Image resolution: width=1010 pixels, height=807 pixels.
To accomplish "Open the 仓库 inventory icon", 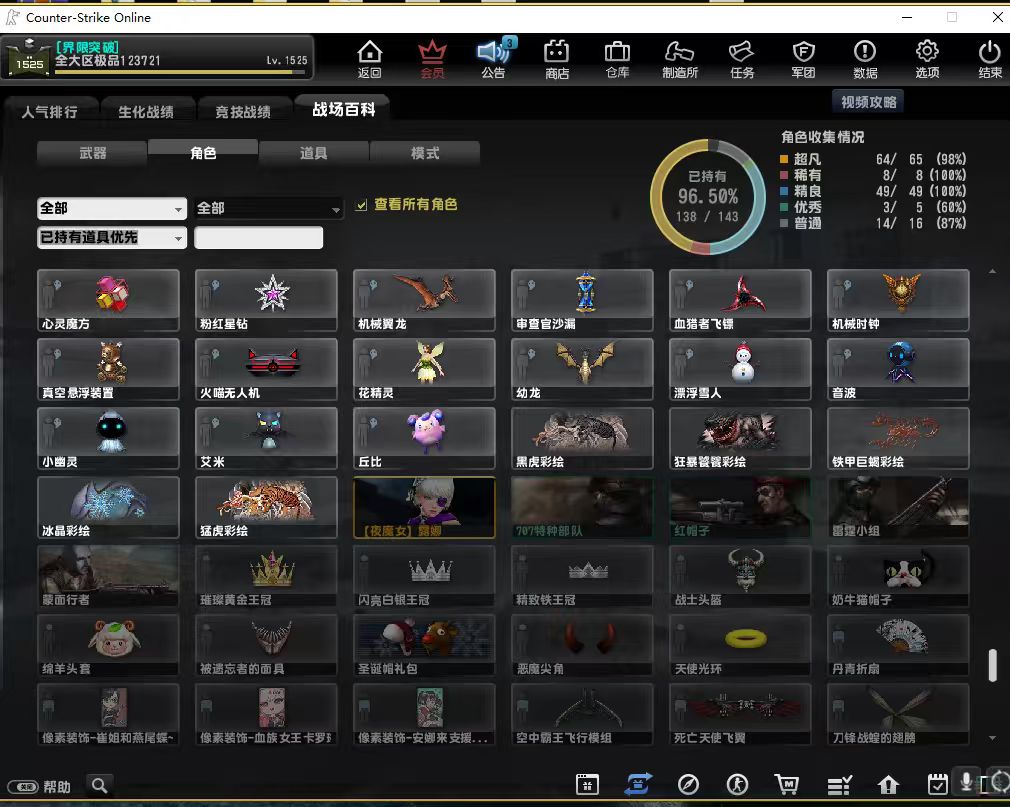I will 618,59.
